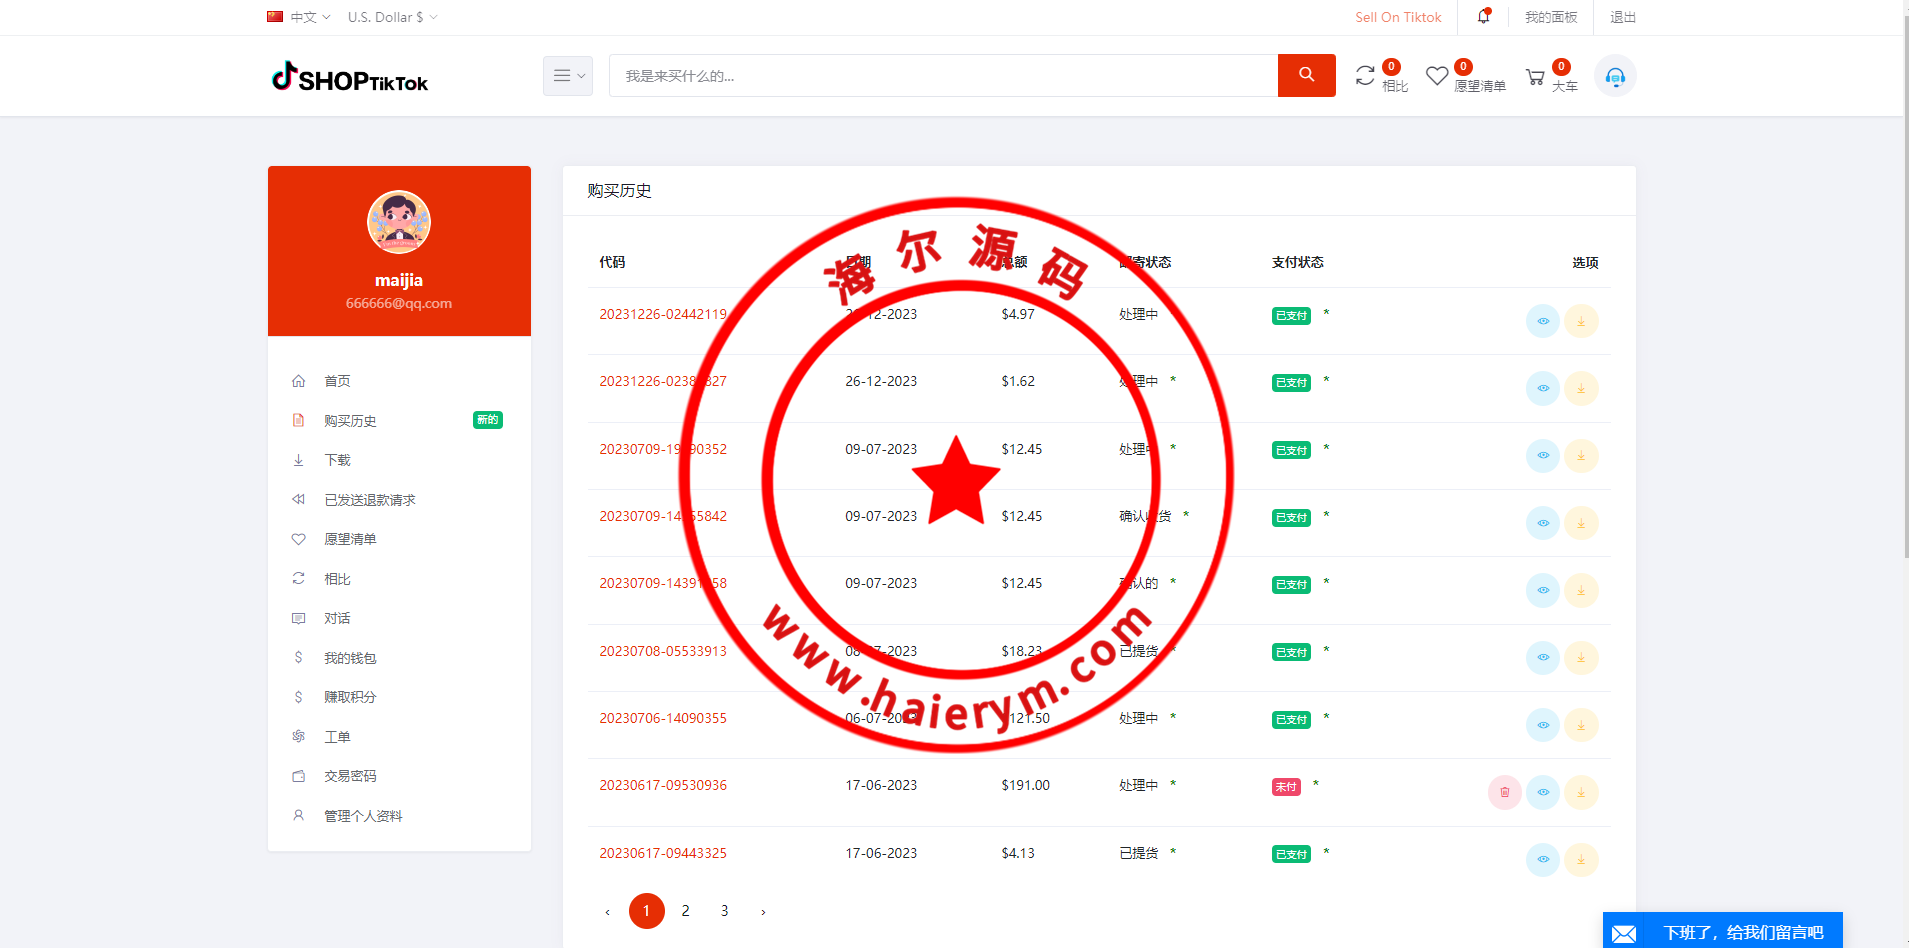Viewport: 1909px width, 948px height.
Task: Click the customer service headset icon
Action: (1615, 76)
